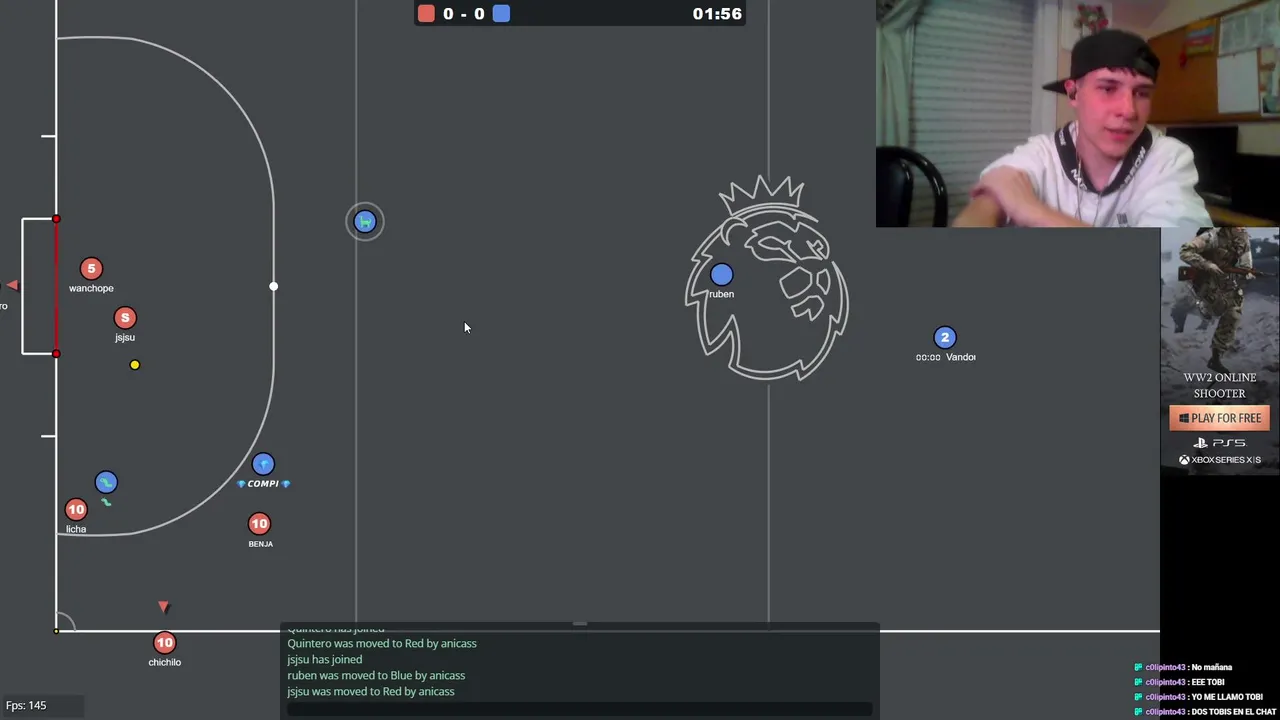The width and height of the screenshot is (1280, 720).
Task: Click red player 5 wanchope
Action: (91, 268)
